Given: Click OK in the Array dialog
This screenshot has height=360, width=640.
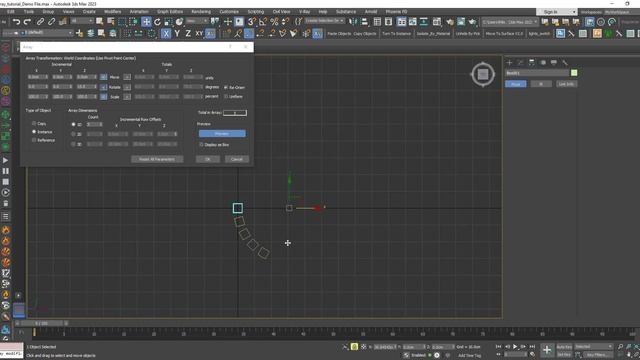Looking at the screenshot, I should (208, 159).
